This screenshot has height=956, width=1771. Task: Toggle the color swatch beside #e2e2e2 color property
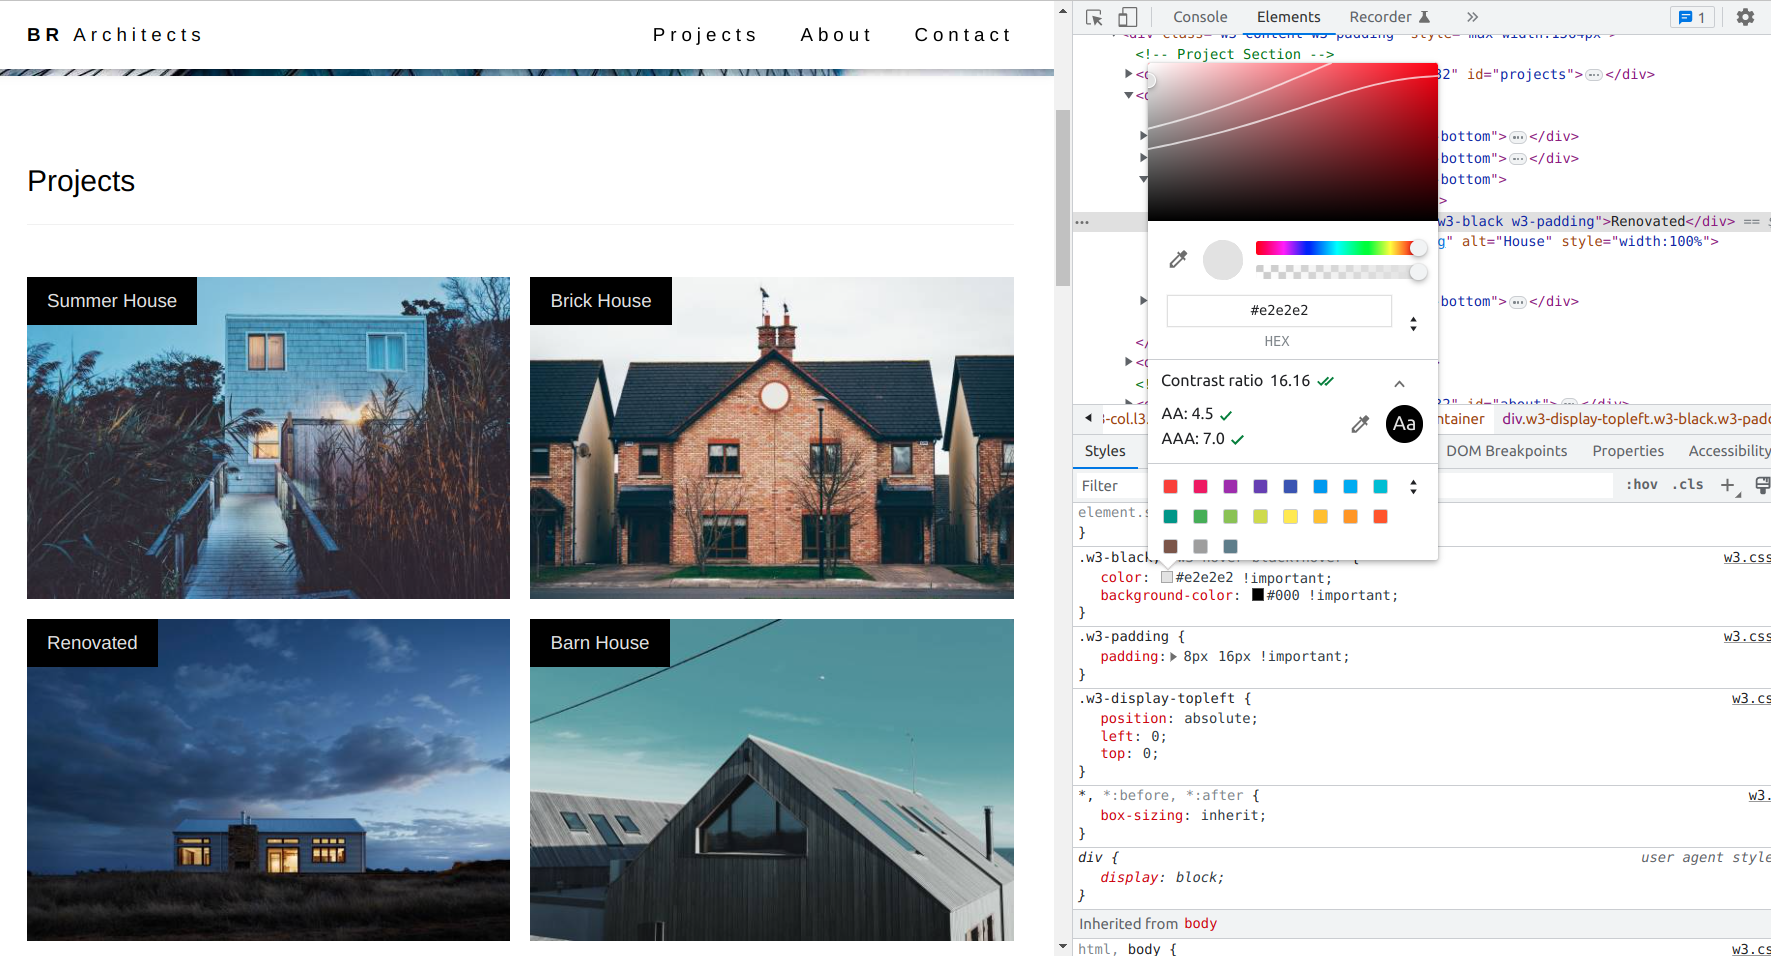pyautogui.click(x=1166, y=577)
